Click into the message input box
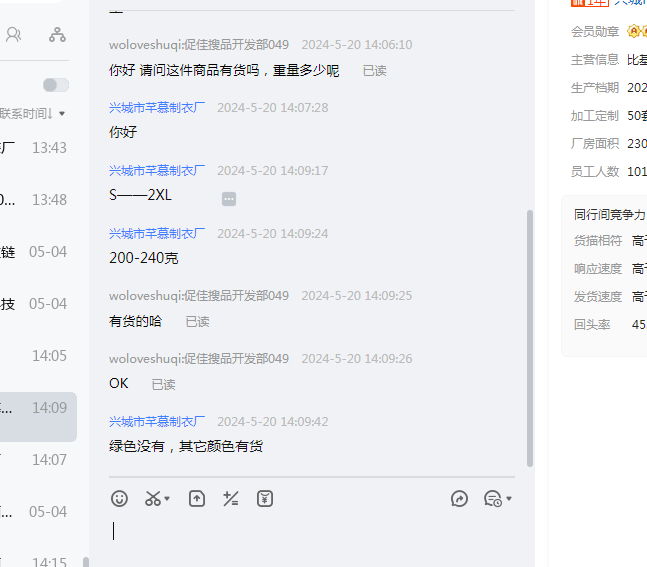The image size is (647, 567). tap(310, 535)
